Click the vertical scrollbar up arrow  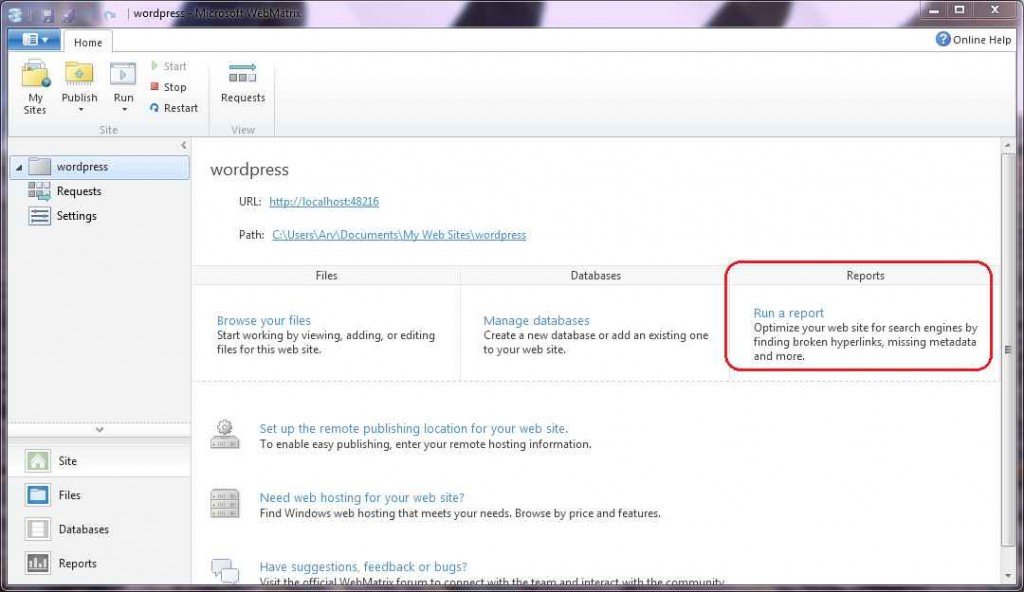point(1008,144)
